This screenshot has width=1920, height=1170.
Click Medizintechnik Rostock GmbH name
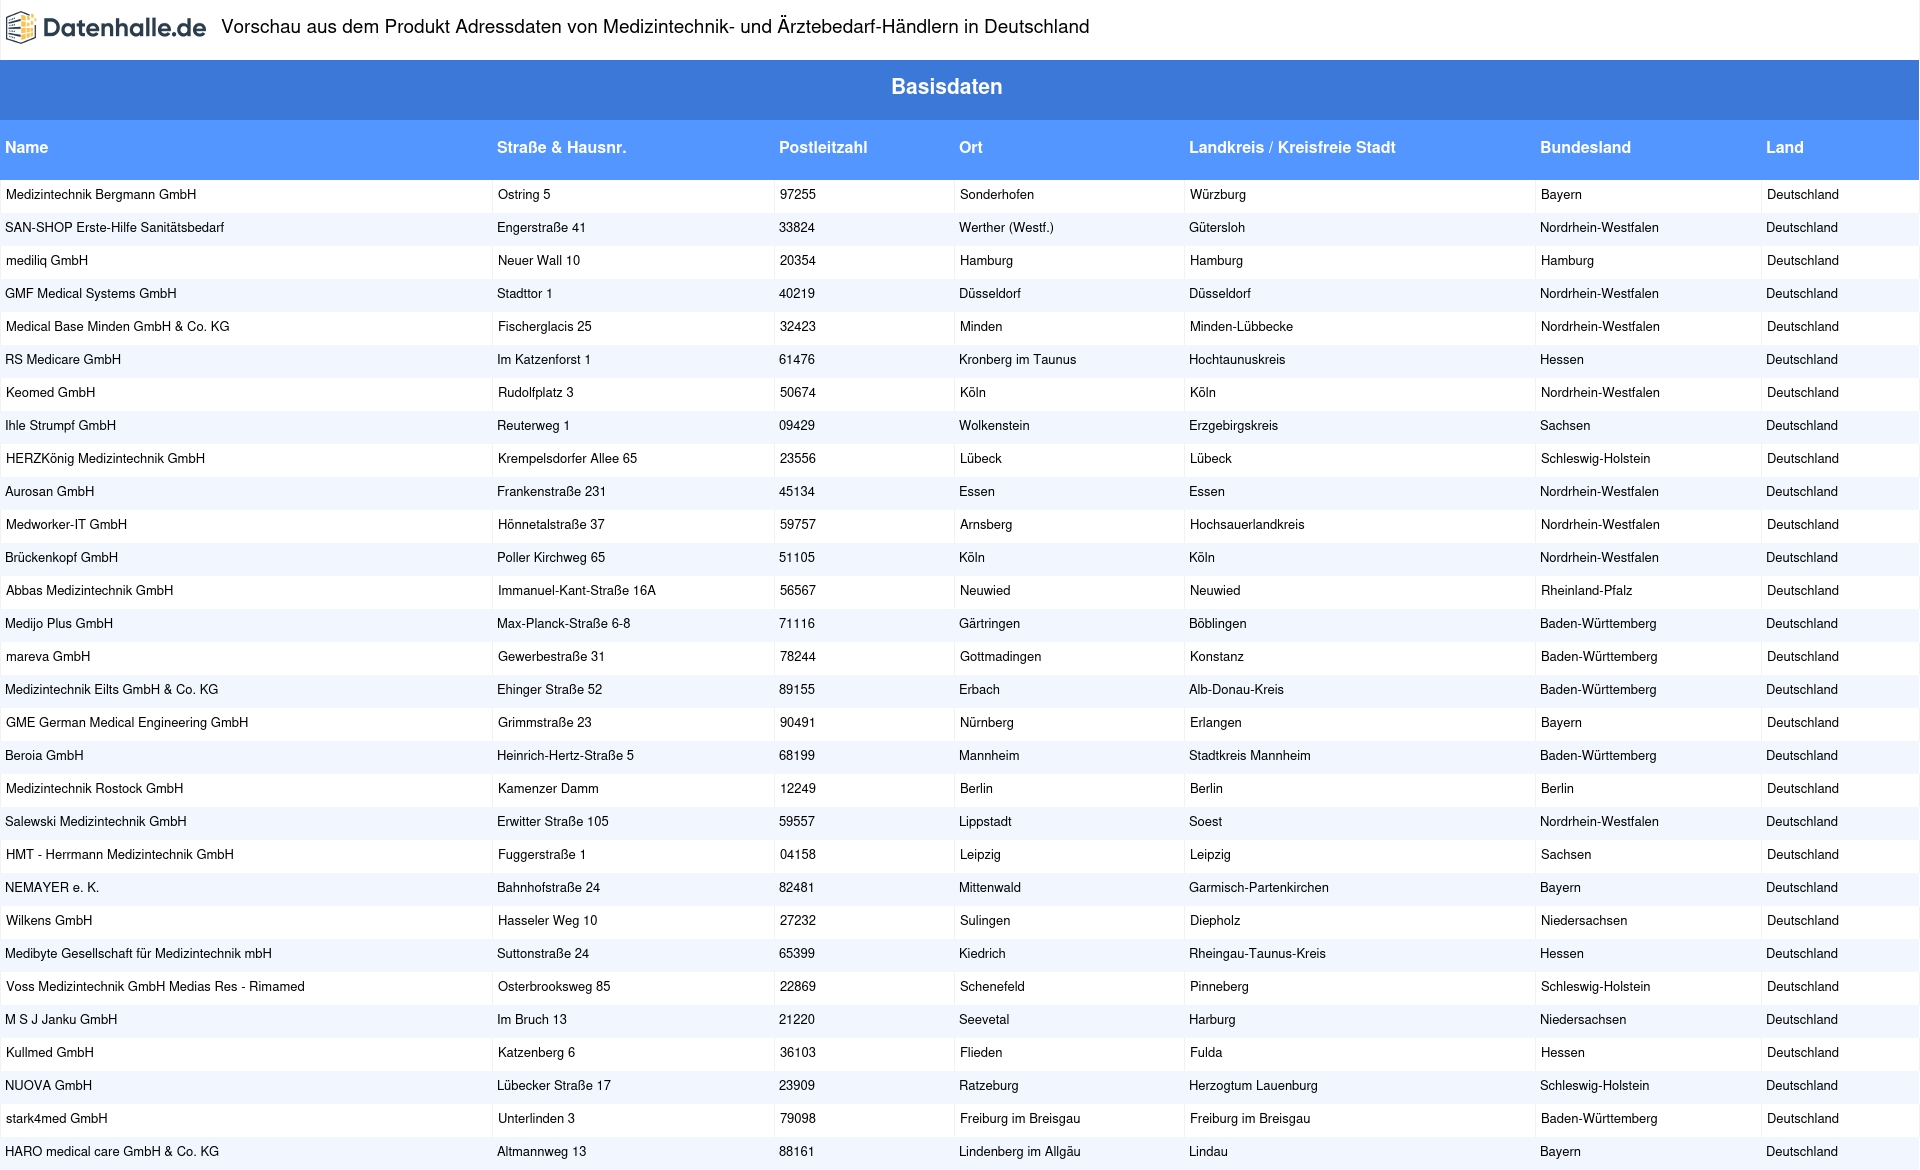(95, 789)
